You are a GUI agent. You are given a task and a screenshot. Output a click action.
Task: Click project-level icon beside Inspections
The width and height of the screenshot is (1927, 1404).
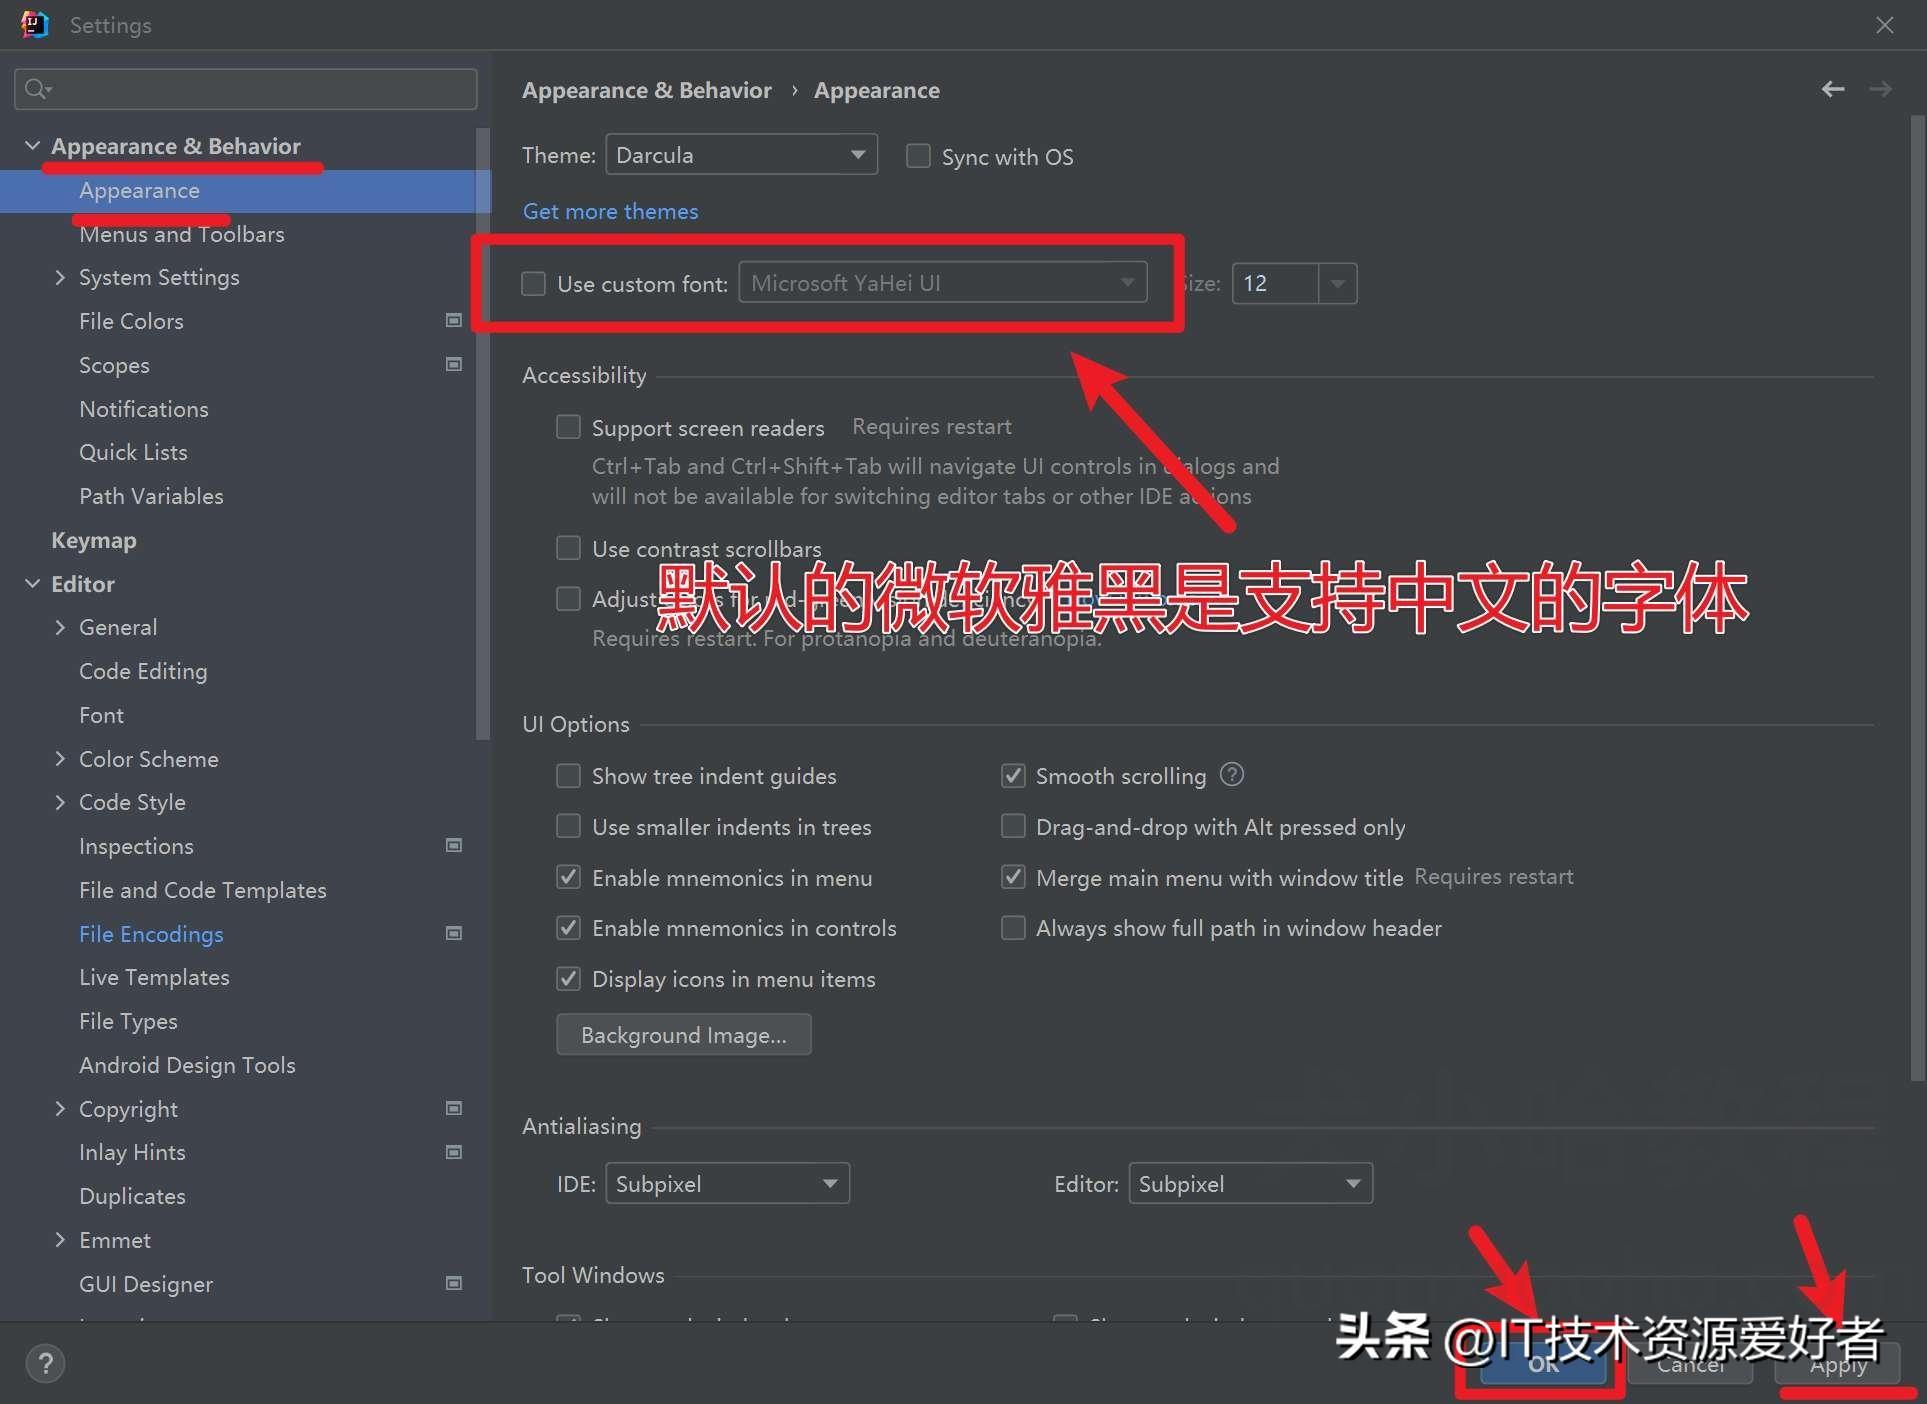point(453,845)
